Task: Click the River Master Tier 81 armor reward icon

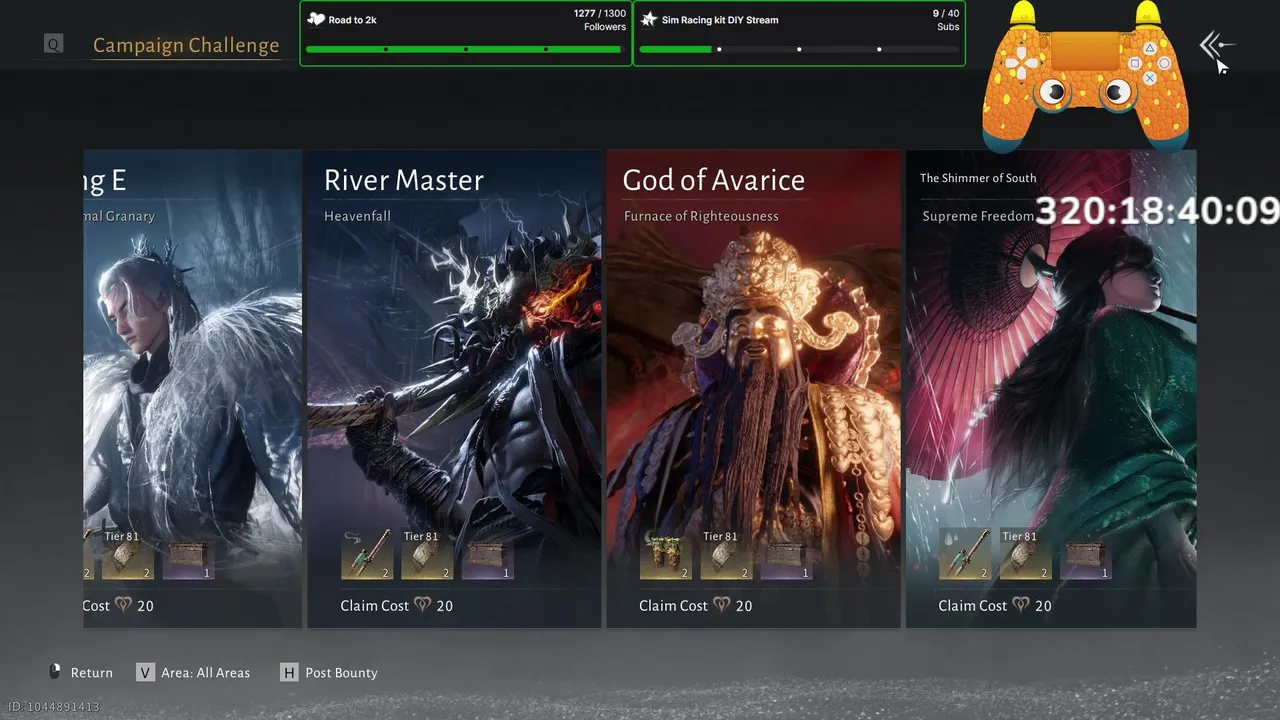Action: pyautogui.click(x=426, y=555)
